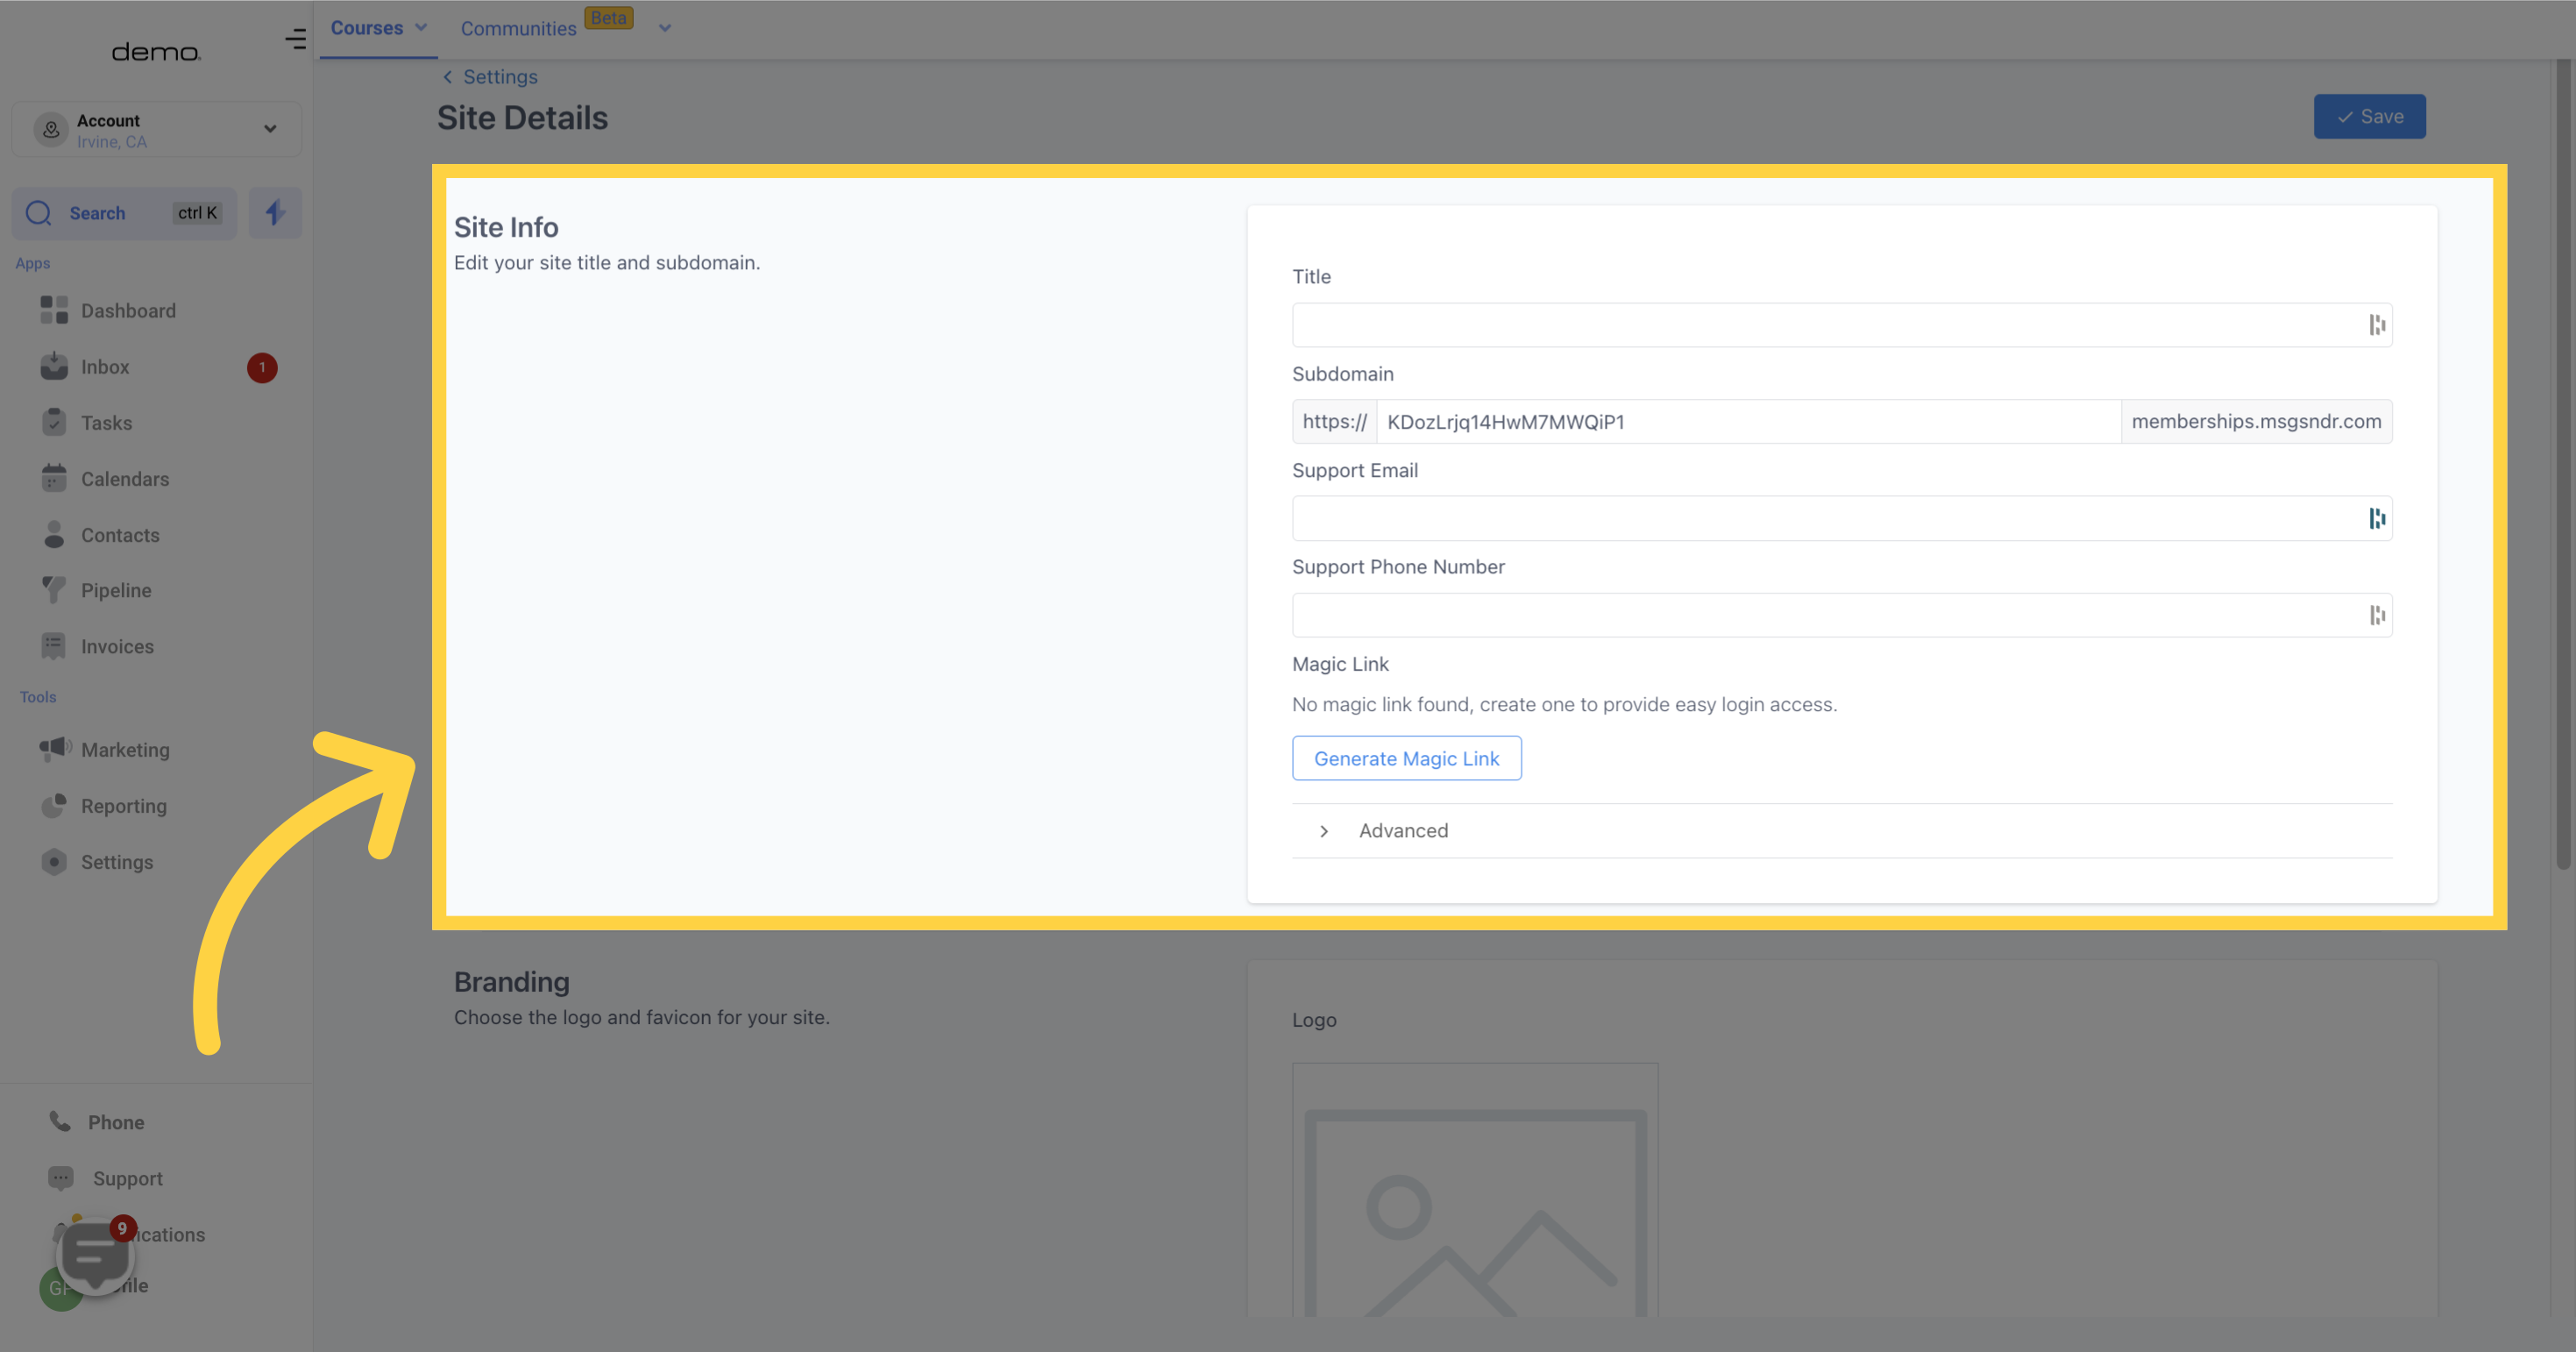Click the Title input field
Image resolution: width=2576 pixels, height=1352 pixels.
[1840, 324]
